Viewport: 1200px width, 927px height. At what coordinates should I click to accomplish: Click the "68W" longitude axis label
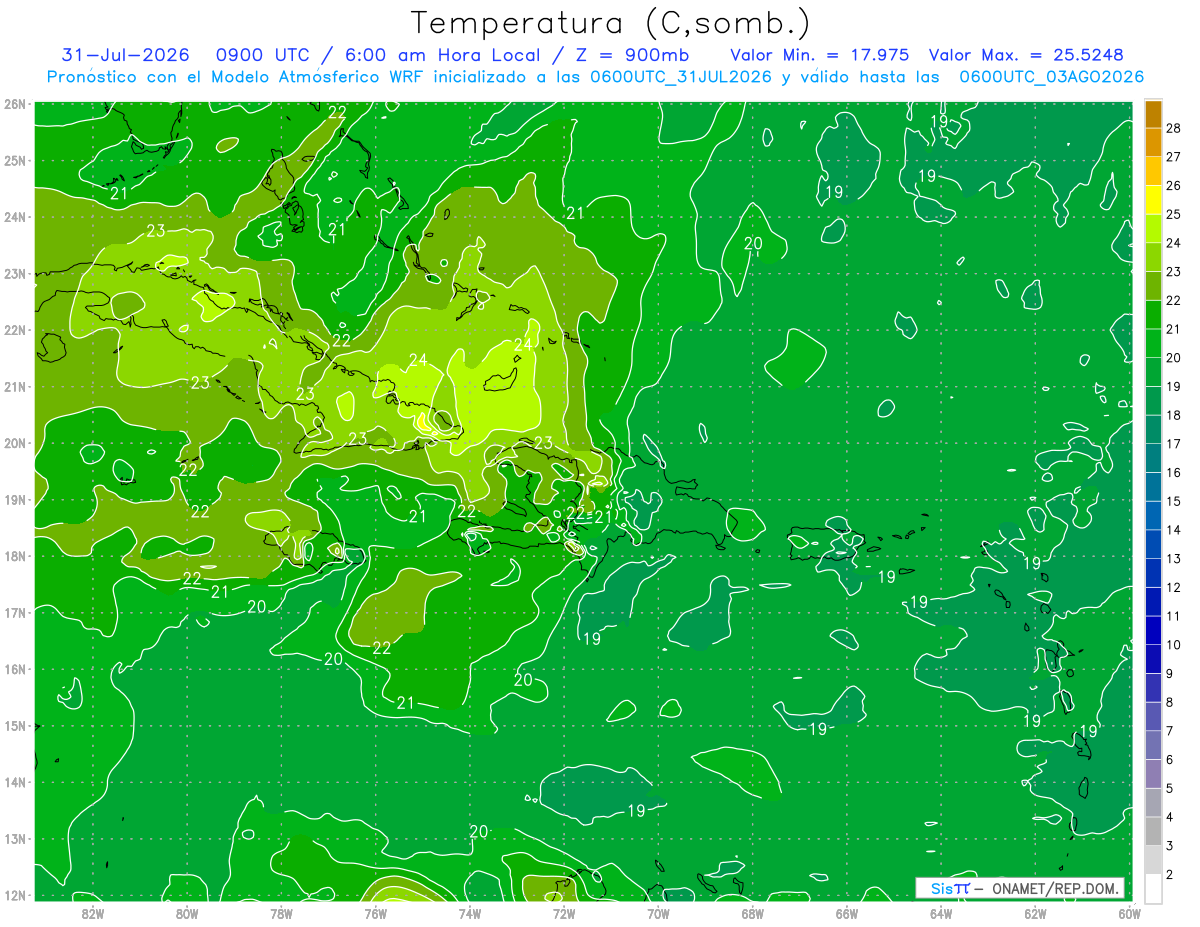coord(753,913)
